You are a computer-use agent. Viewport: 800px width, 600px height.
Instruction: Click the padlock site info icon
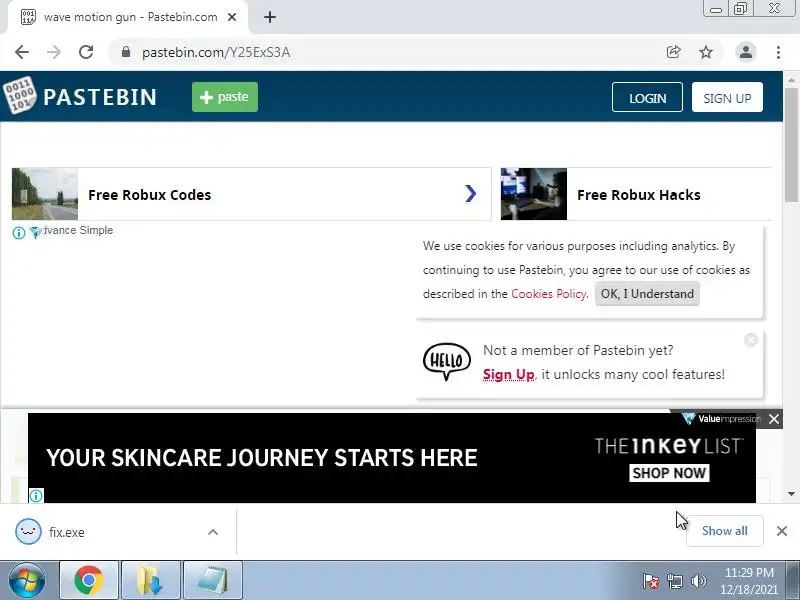click(x=126, y=52)
